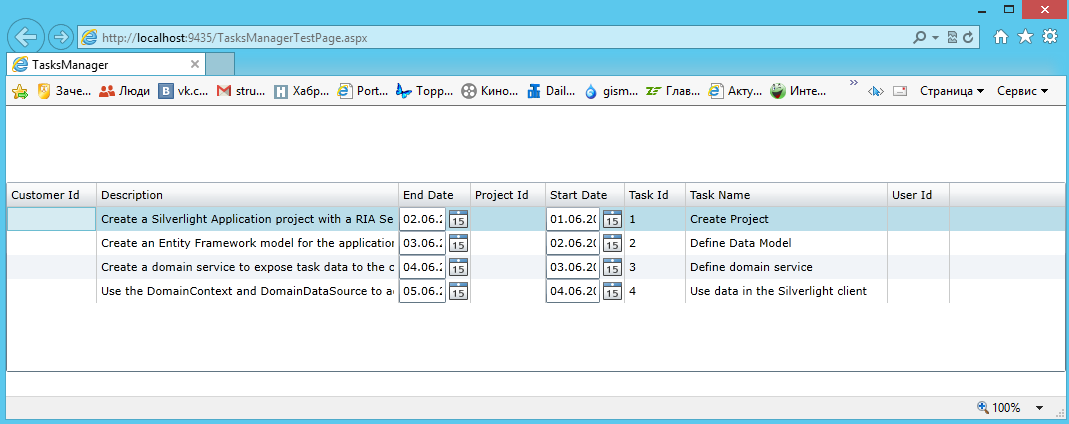1069x424 pixels.
Task: Open the Люди favorite
Action: [124, 91]
